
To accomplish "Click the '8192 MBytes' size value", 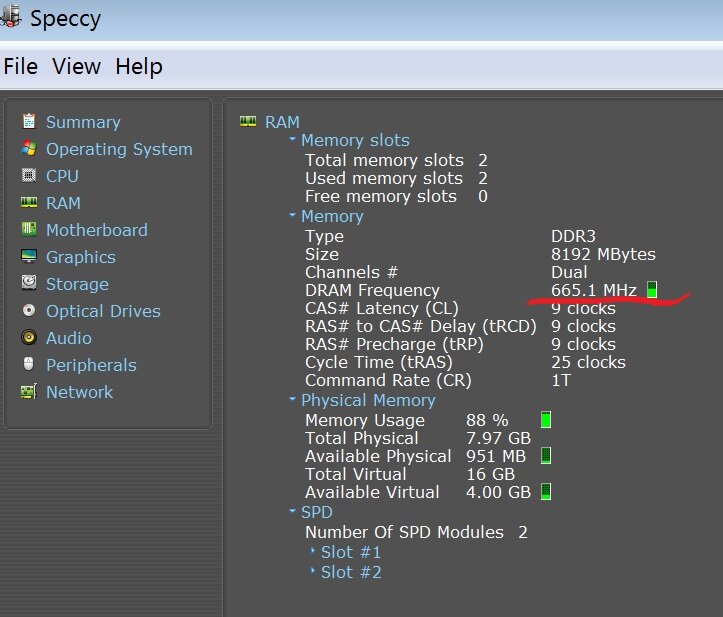I will point(603,254).
